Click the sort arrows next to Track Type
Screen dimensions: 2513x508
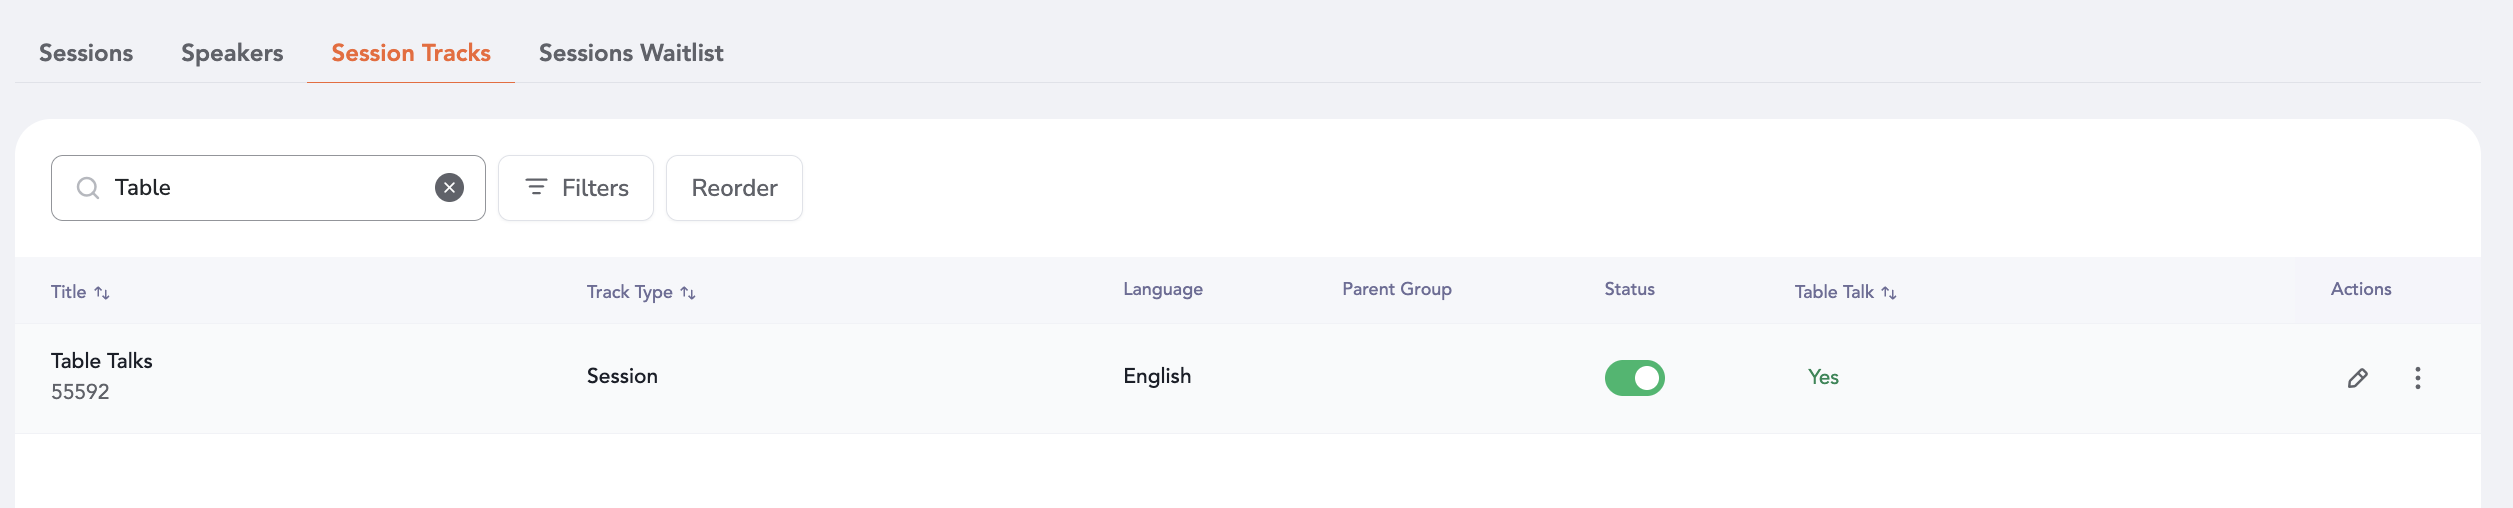(688, 293)
